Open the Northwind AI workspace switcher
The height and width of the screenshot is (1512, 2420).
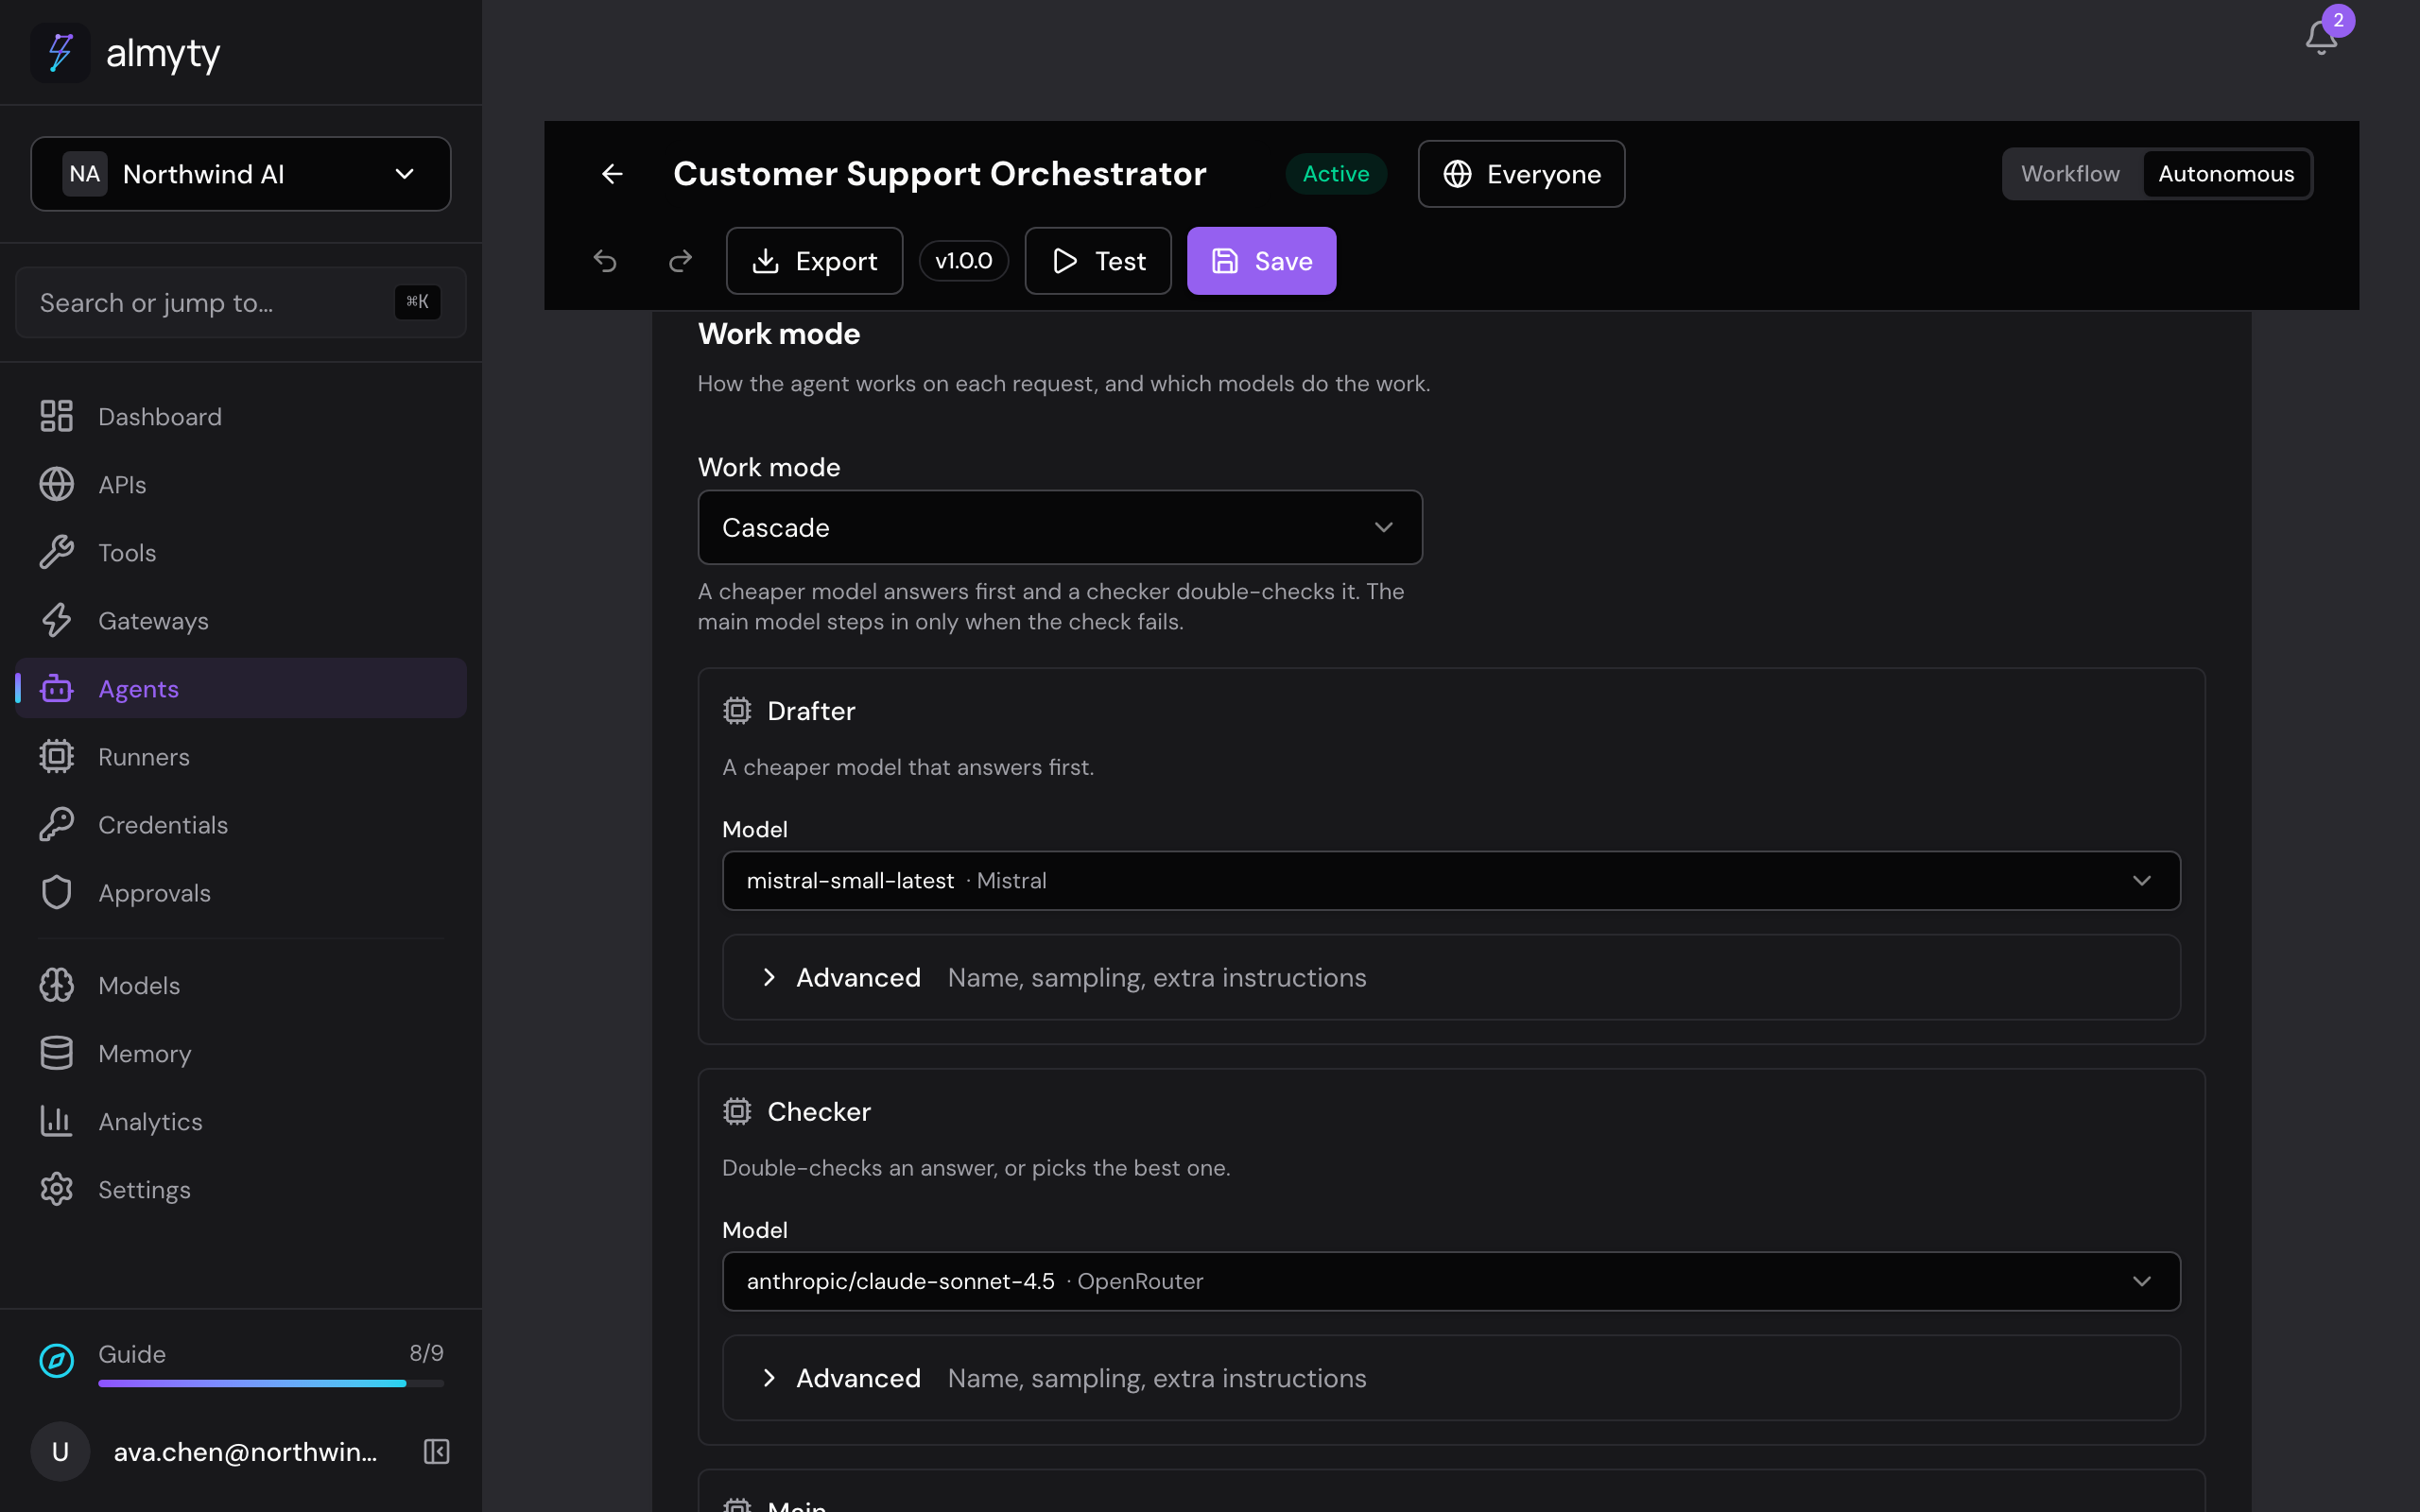[x=241, y=174]
